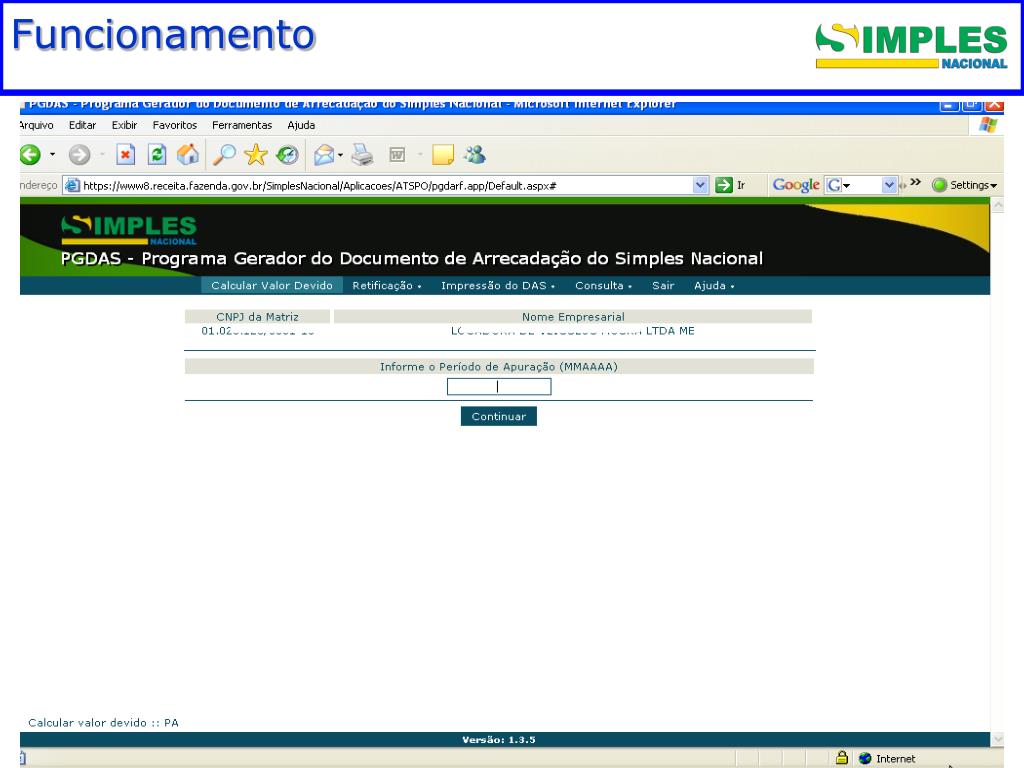The image size is (1024, 768).
Task: Go to the Home page icon
Action: [188, 155]
